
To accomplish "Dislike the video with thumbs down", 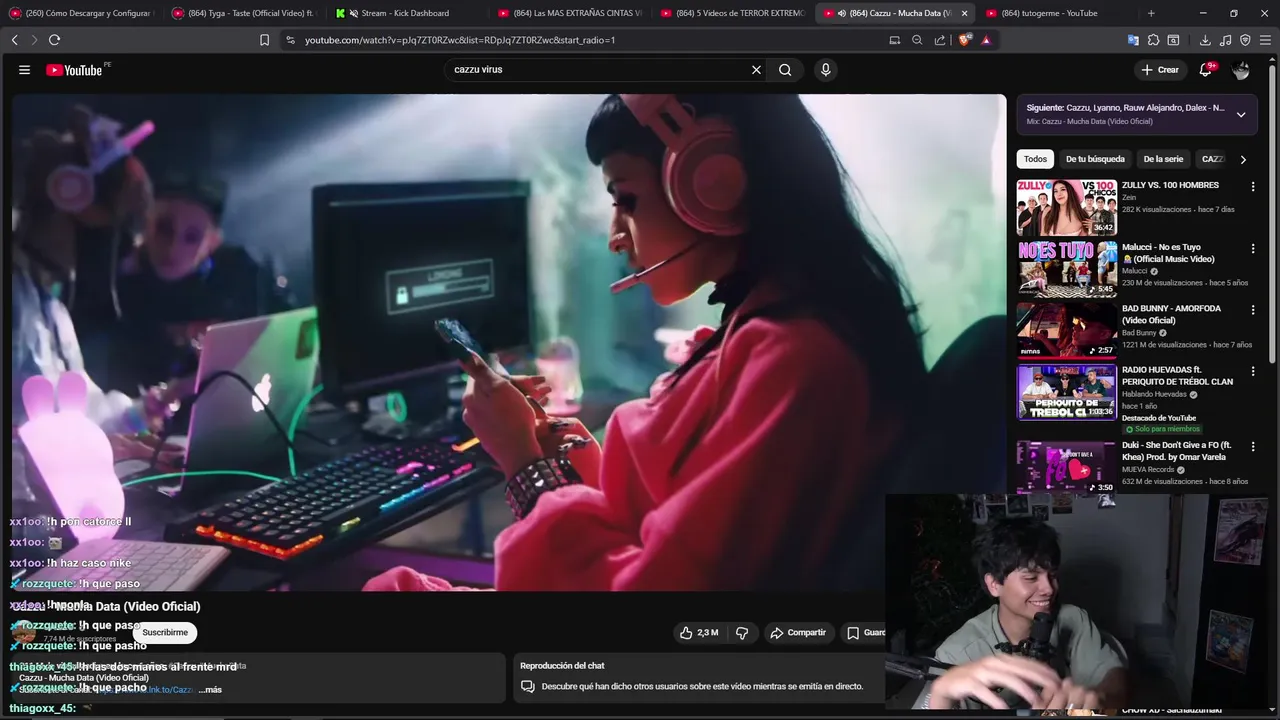I will (x=742, y=633).
